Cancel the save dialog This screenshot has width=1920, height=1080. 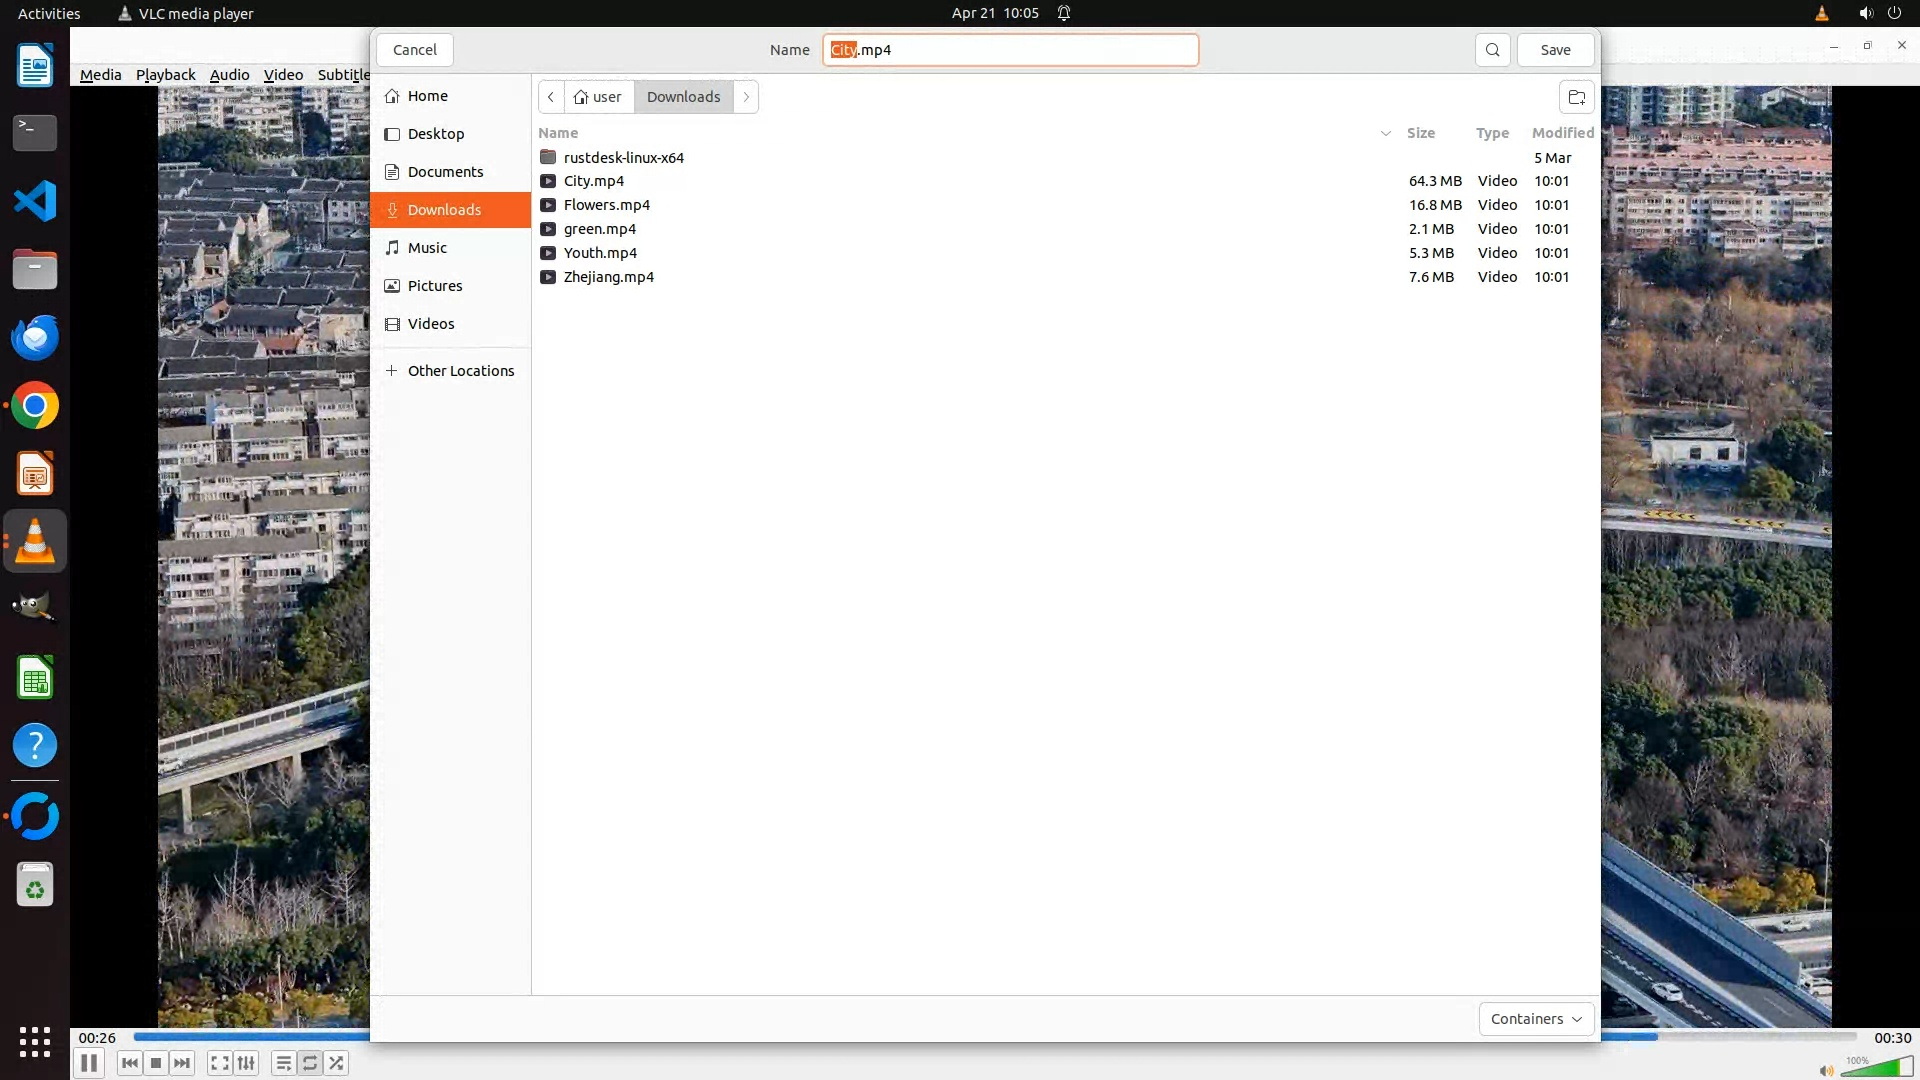click(414, 50)
